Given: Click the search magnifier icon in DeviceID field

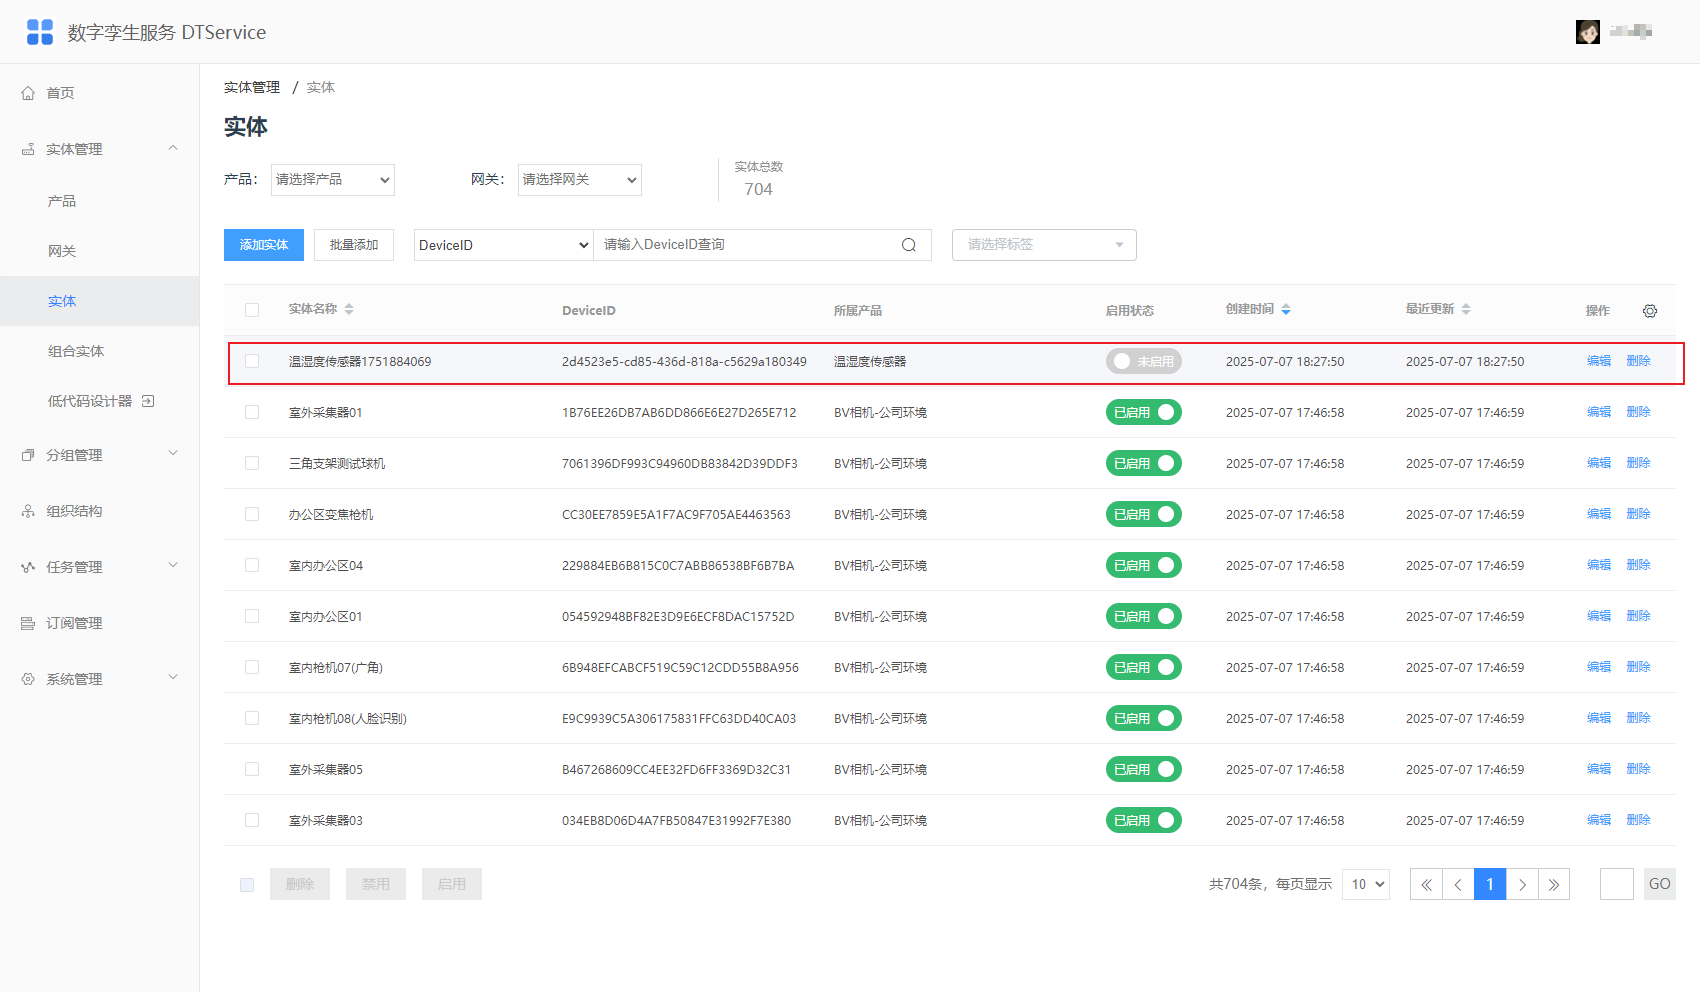Looking at the screenshot, I should point(909,245).
